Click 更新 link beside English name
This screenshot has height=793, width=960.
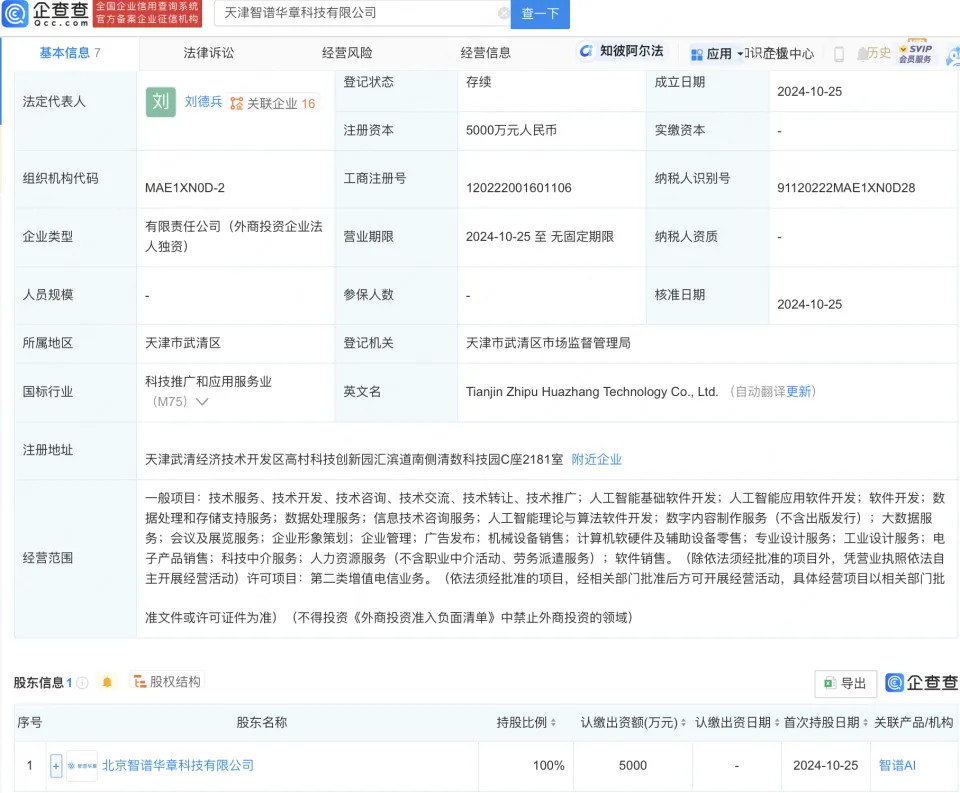point(798,391)
